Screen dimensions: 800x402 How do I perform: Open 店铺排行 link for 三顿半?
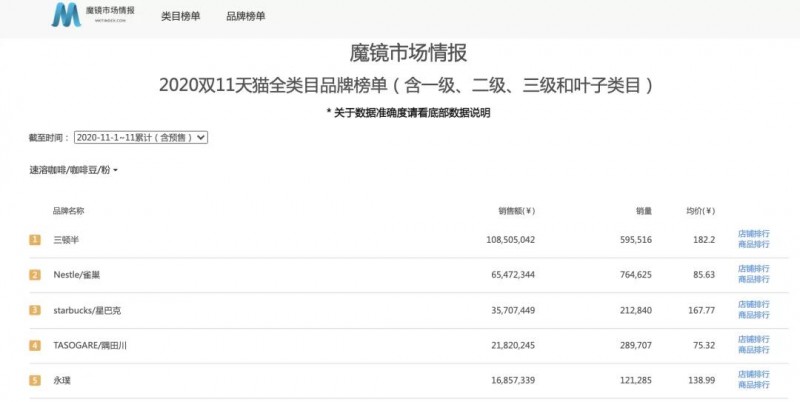pos(754,234)
